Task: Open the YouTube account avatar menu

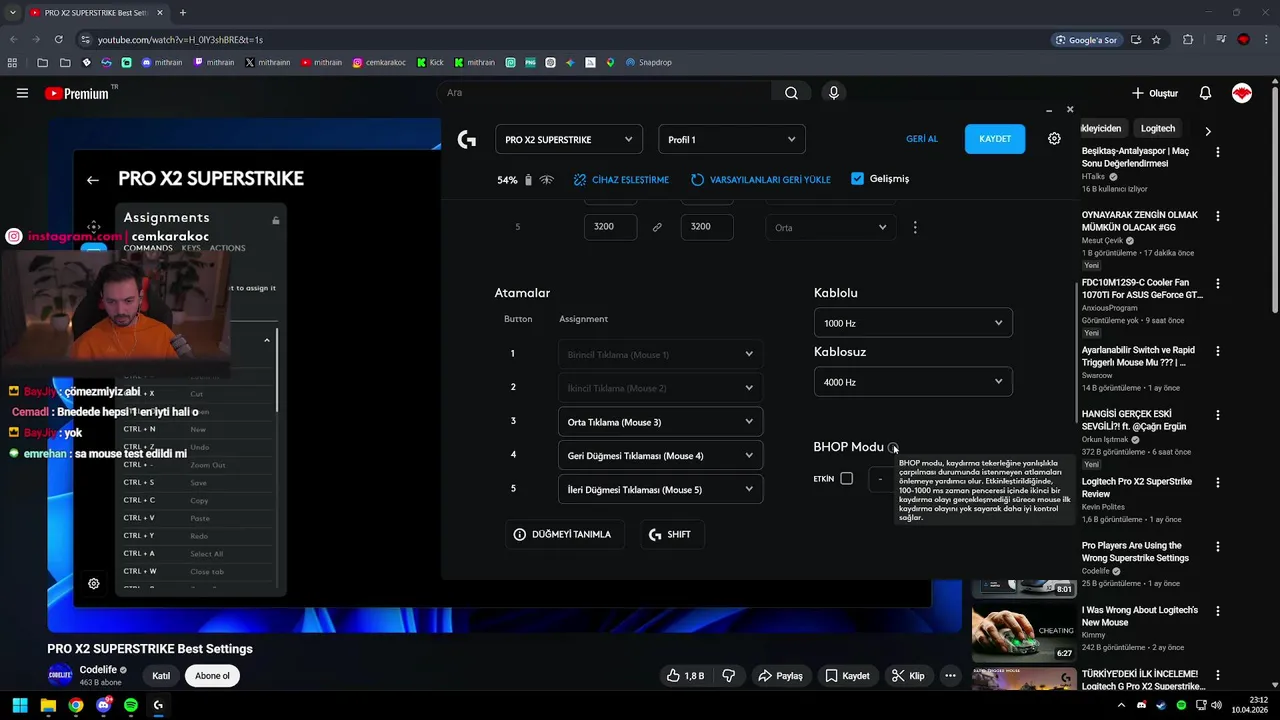Action: pyautogui.click(x=1242, y=93)
